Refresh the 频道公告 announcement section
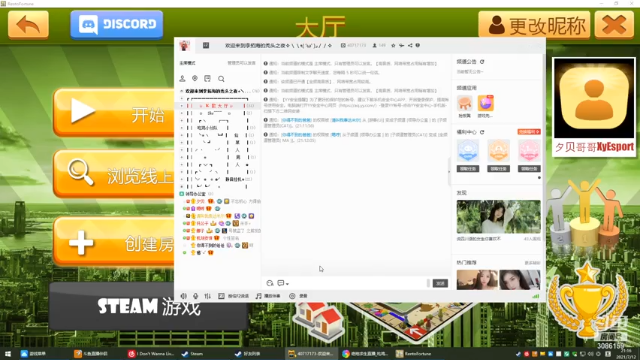 click(x=482, y=62)
